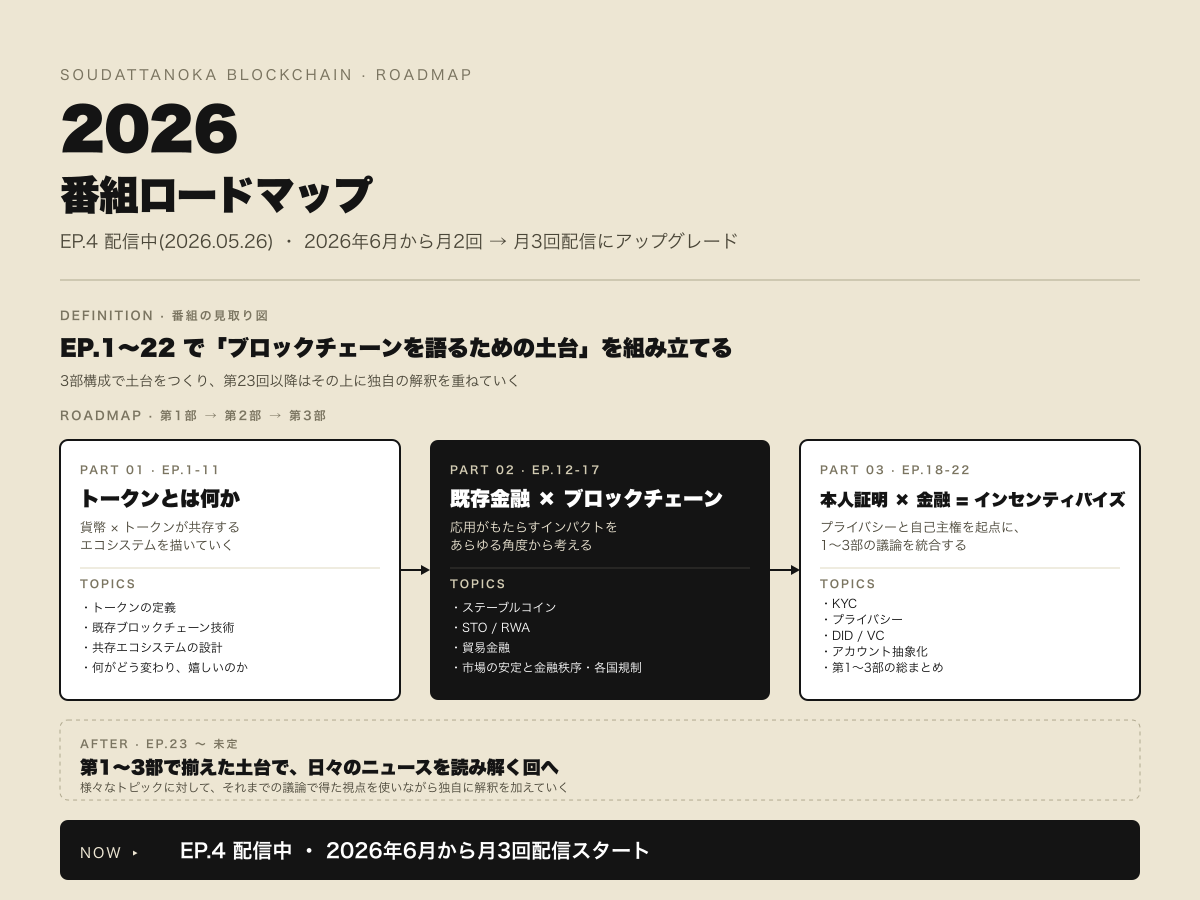
Task: Click the 貿易金融 topic
Action: tap(481, 648)
